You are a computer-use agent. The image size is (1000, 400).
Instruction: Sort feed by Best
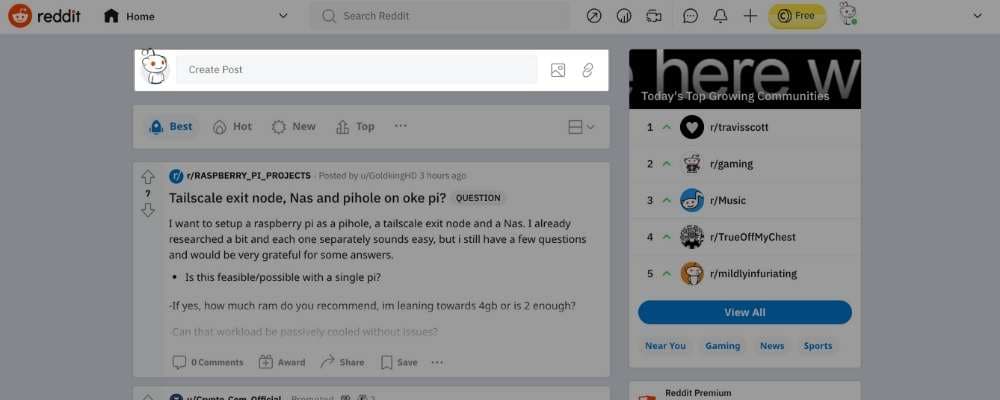tap(171, 127)
